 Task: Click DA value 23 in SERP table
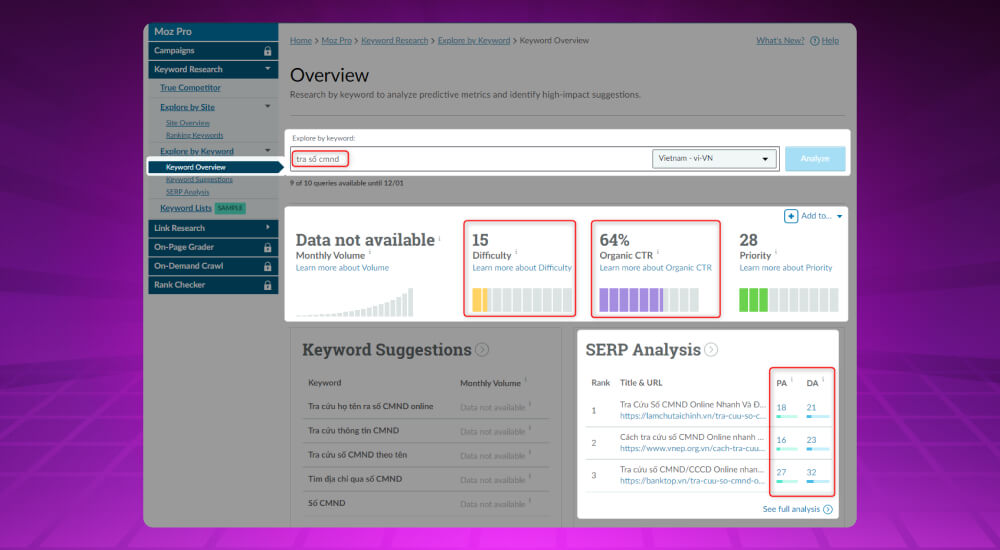pos(811,440)
